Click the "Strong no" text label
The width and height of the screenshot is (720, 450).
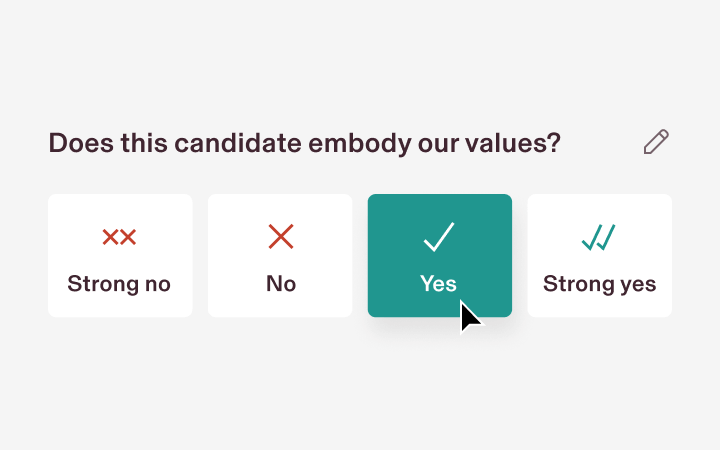(x=119, y=284)
